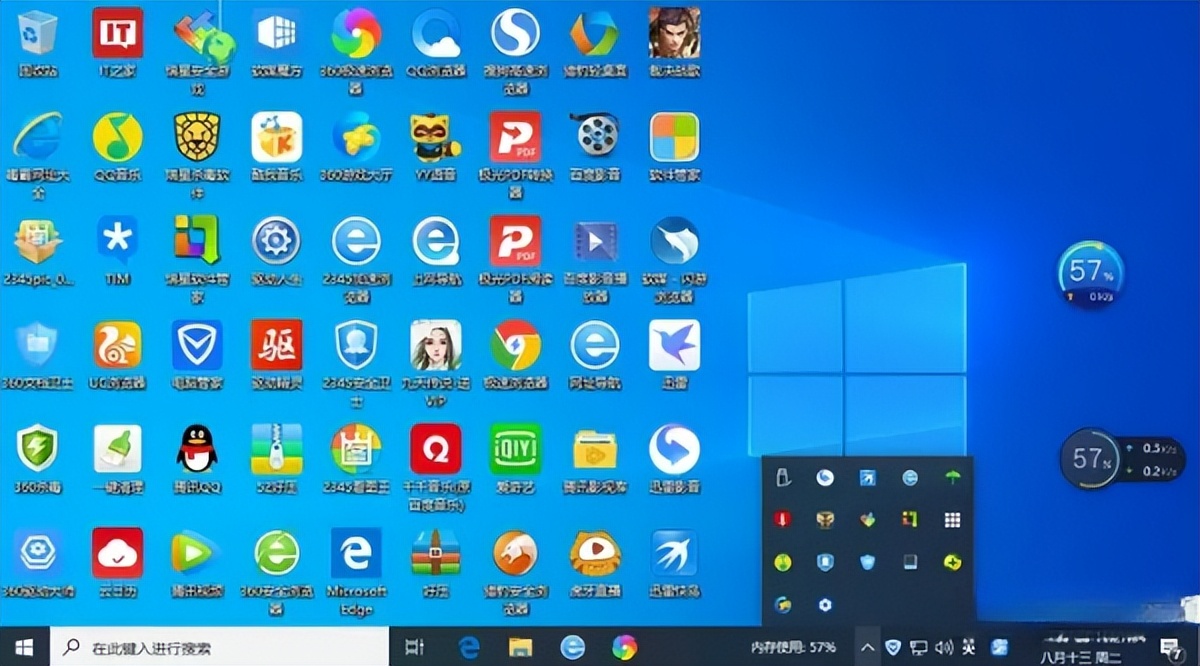The width and height of the screenshot is (1200, 666).
Task: Click the date 八月十三 周二 on taskbar
Action: [1079, 656]
